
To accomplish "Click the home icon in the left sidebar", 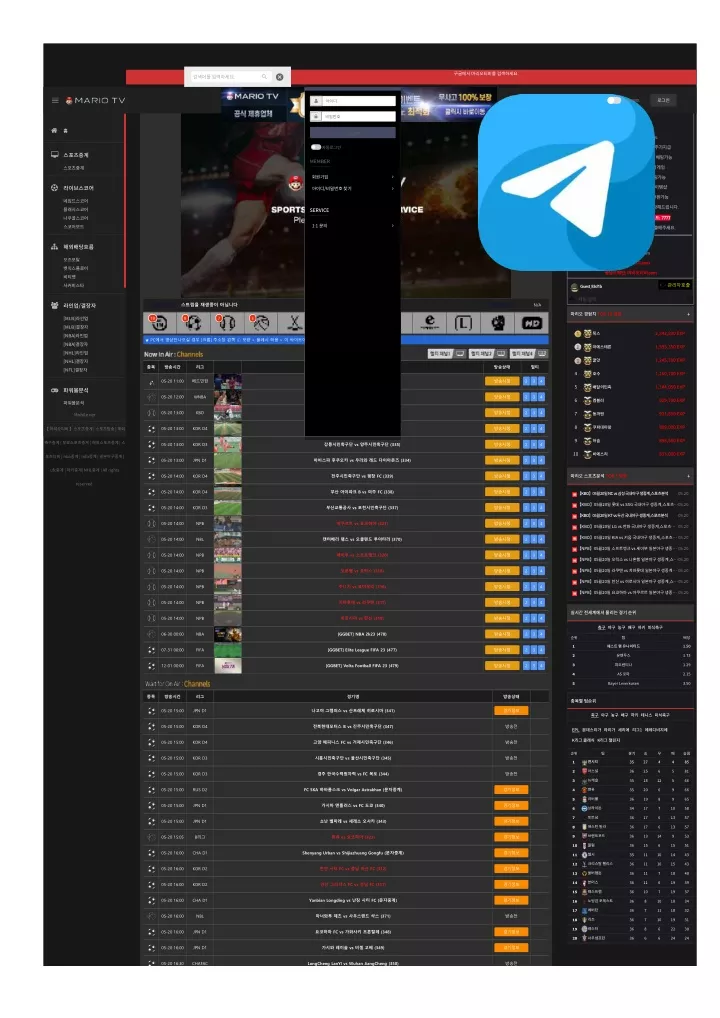I will pos(55,130).
